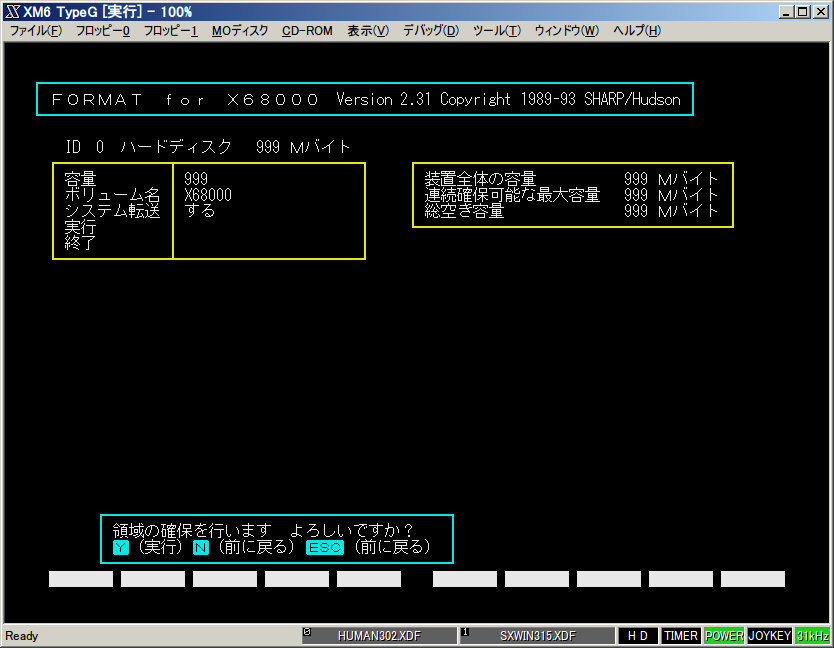Open the フロッピー0 menu

tap(103, 31)
